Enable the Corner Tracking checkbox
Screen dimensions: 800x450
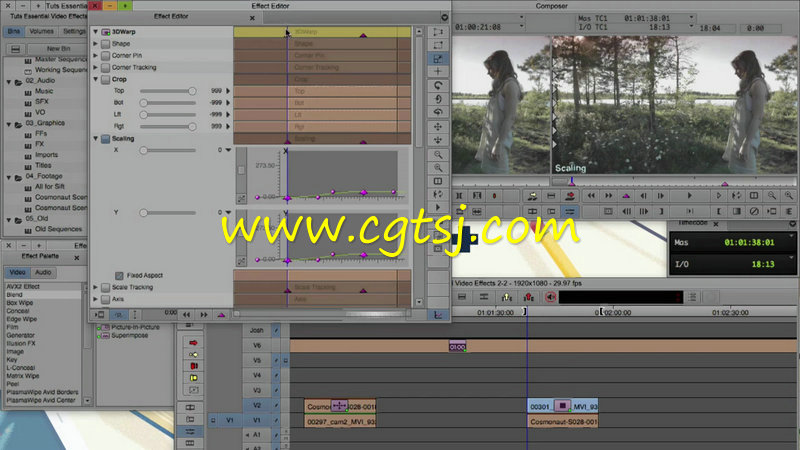tap(106, 67)
